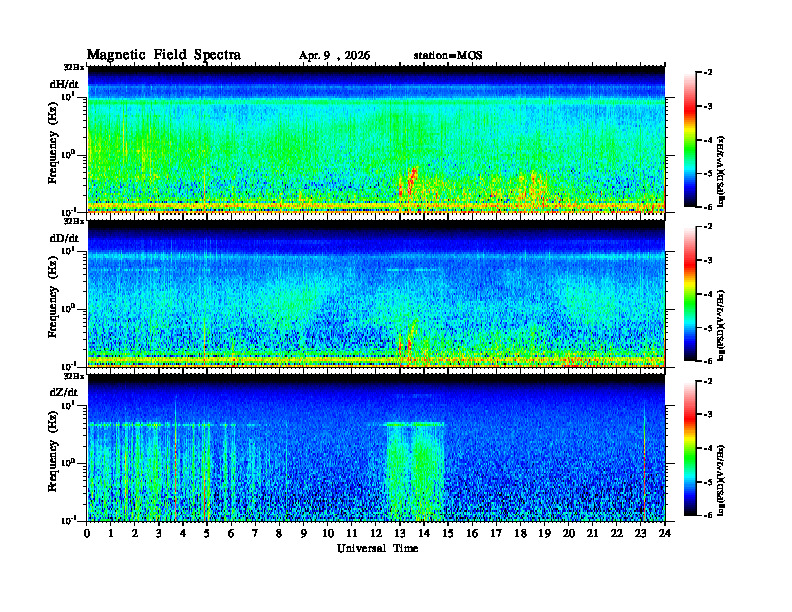Image resolution: width=792 pixels, height=612 pixels.
Task: Click the "Universal Time" axis title
Action: click(377, 548)
